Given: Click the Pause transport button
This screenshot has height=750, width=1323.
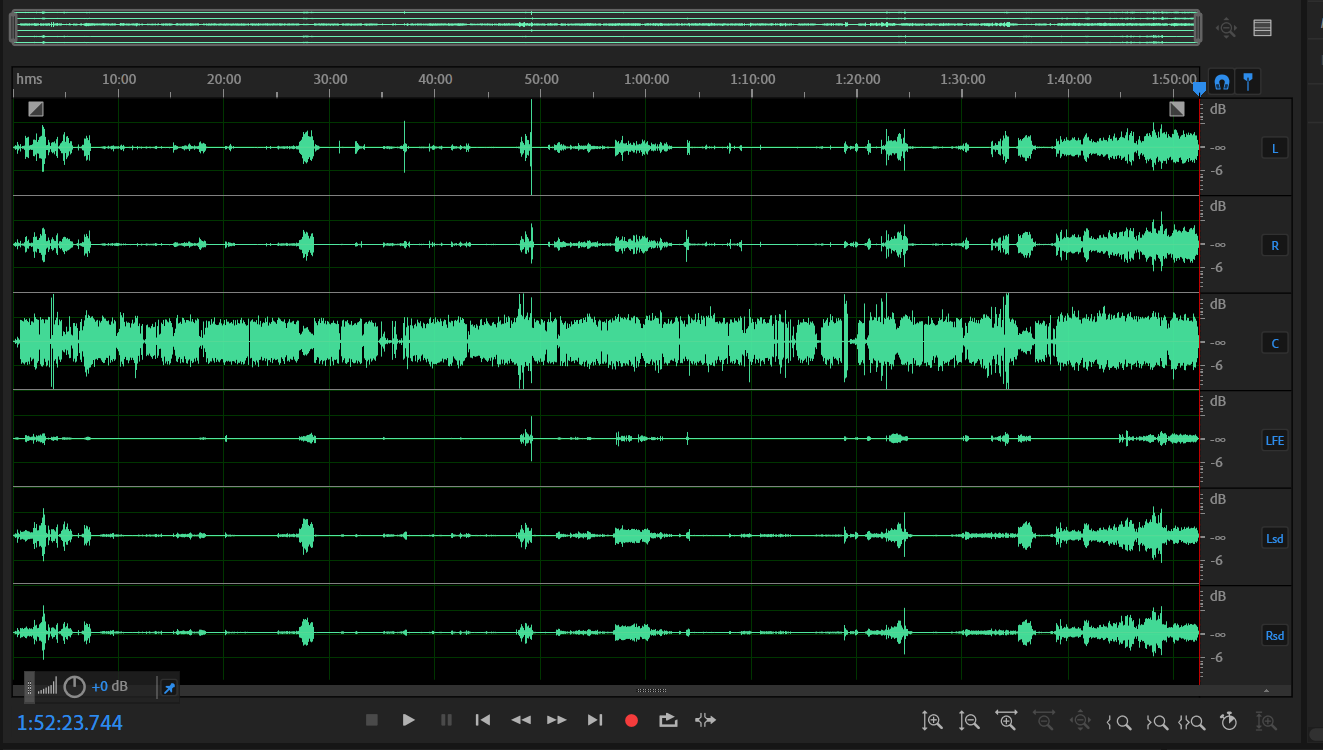Looking at the screenshot, I should click(x=446, y=720).
